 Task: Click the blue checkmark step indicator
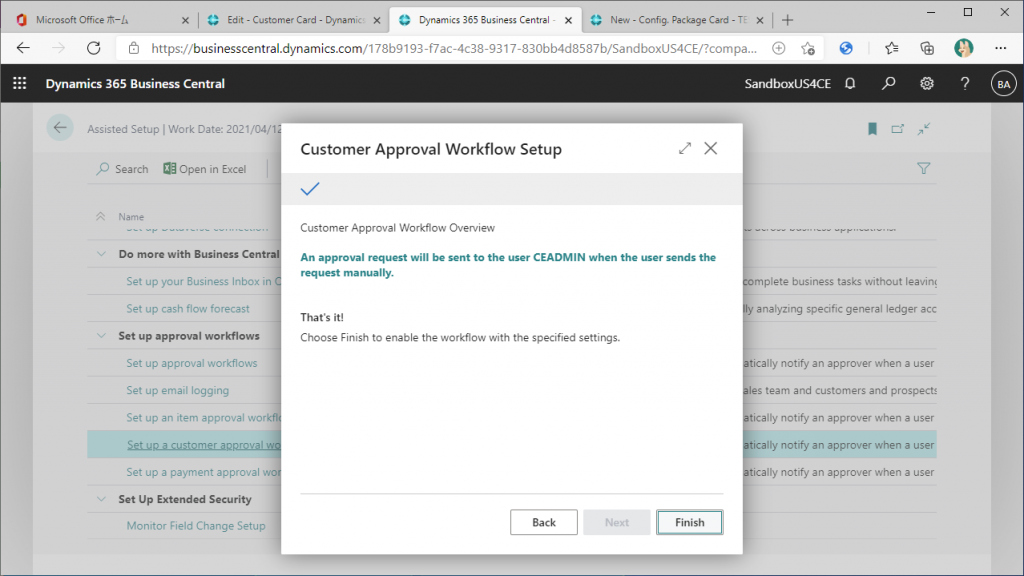(310, 189)
